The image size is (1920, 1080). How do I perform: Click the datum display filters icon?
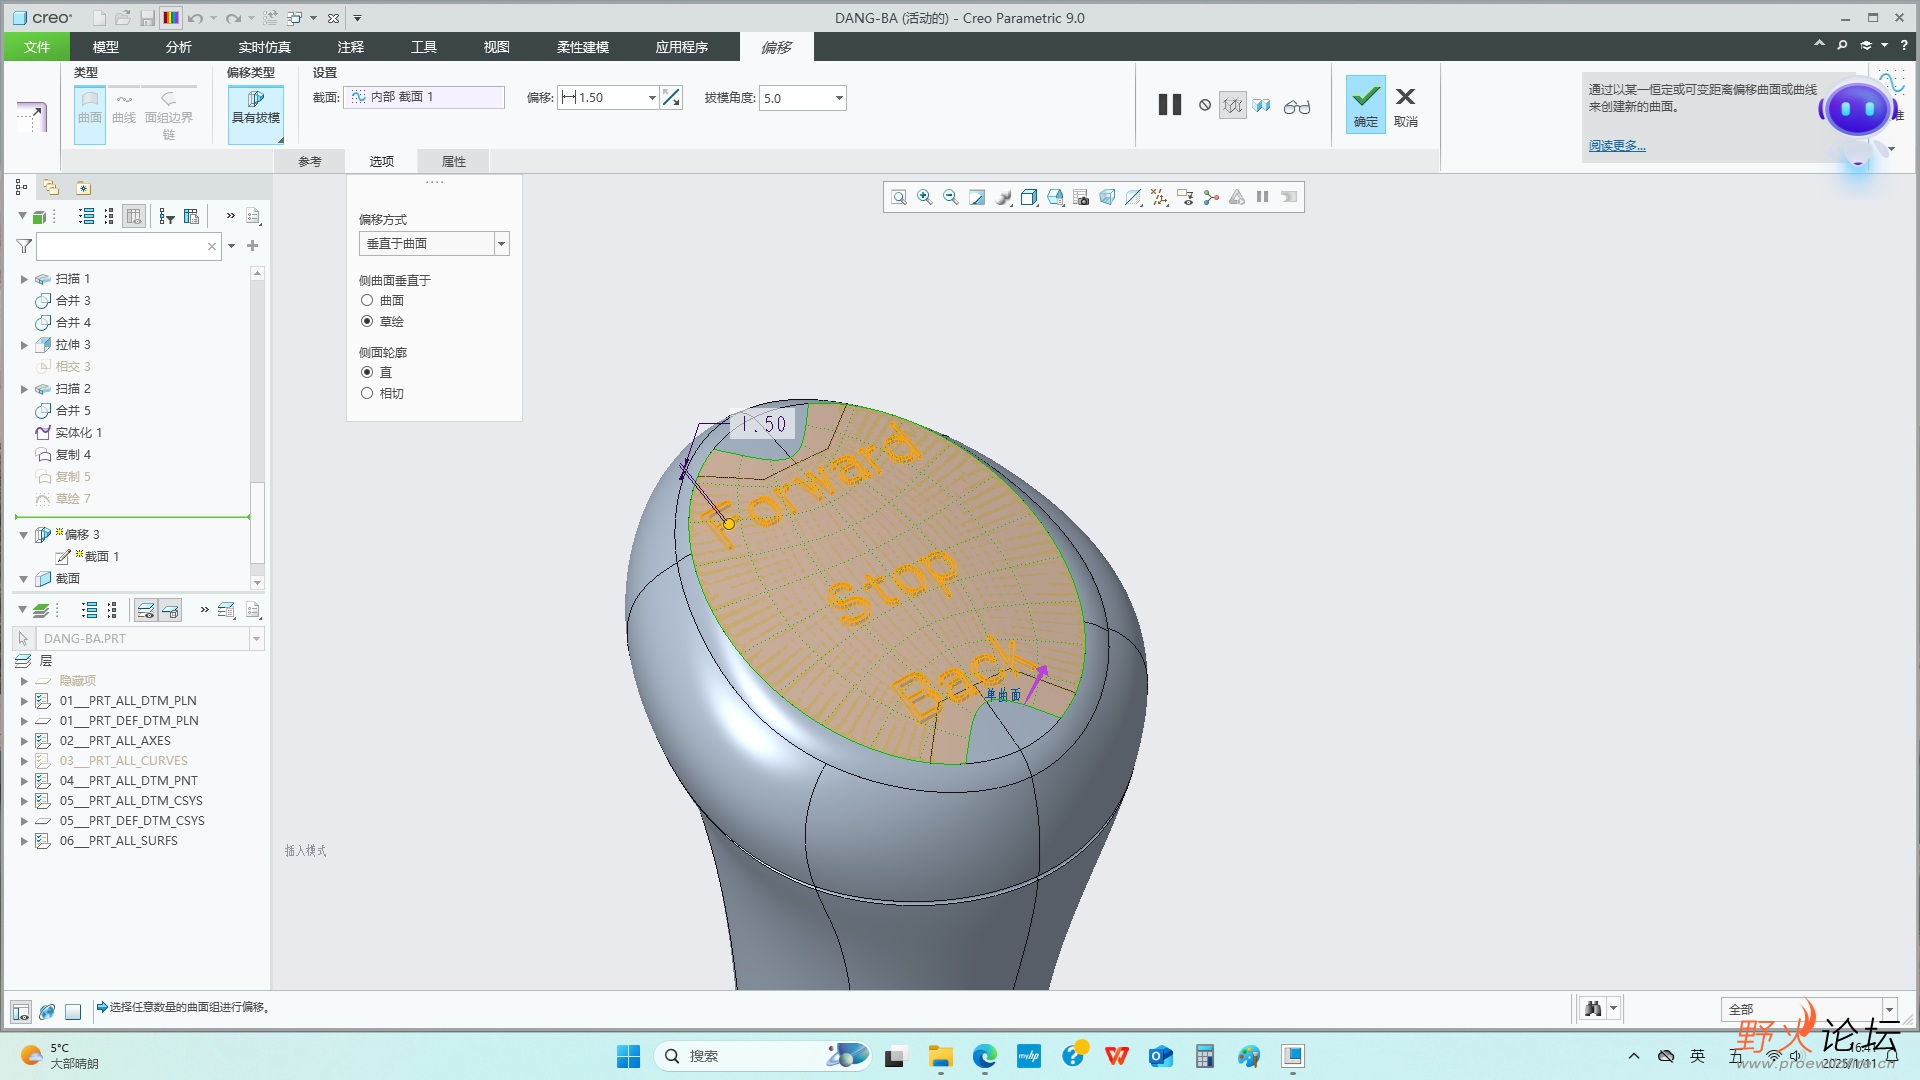(1159, 197)
